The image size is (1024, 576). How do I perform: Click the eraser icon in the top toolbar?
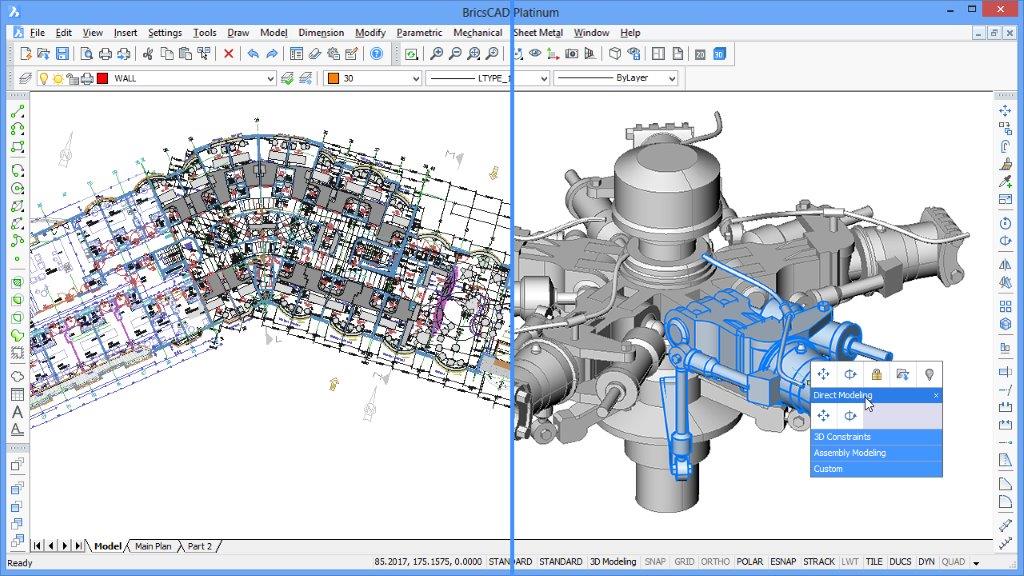[315, 54]
